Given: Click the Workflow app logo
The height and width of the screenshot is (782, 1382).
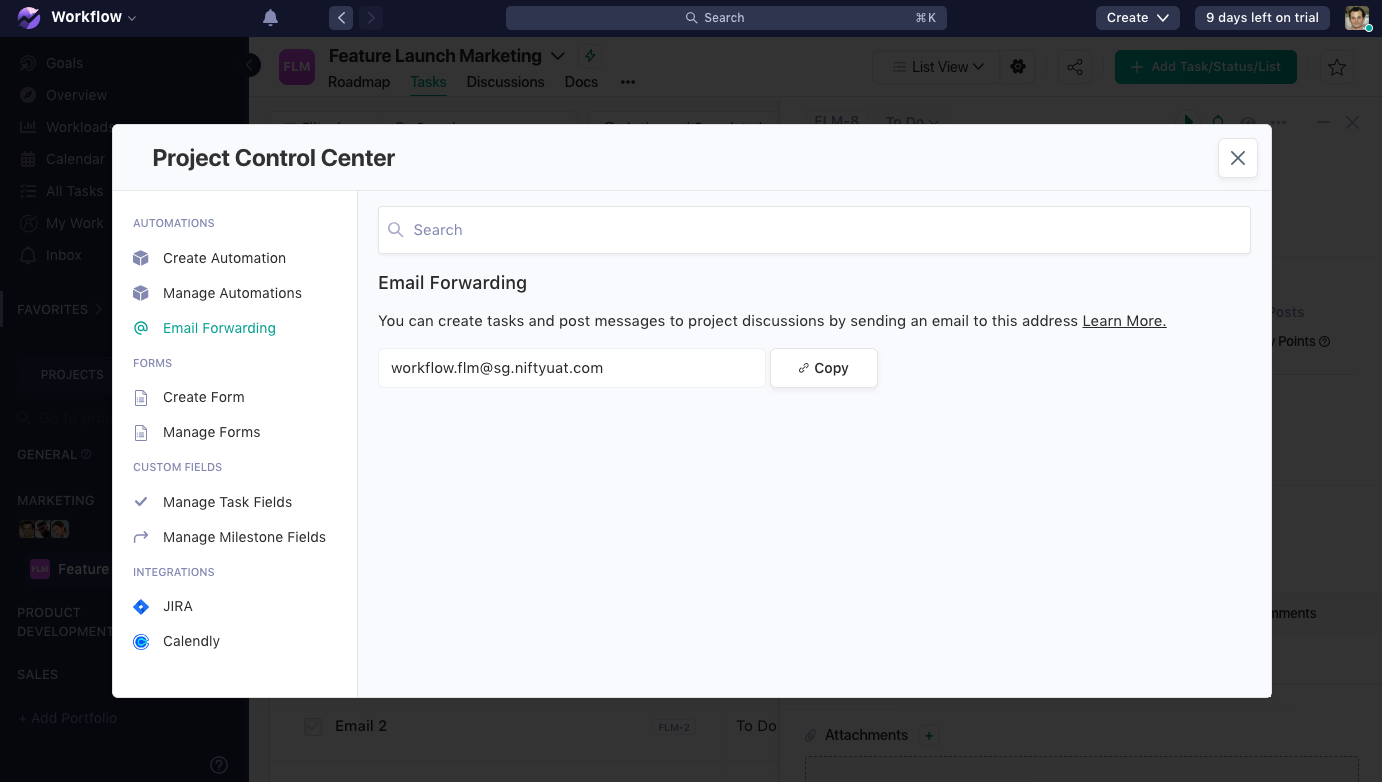Looking at the screenshot, I should (29, 18).
